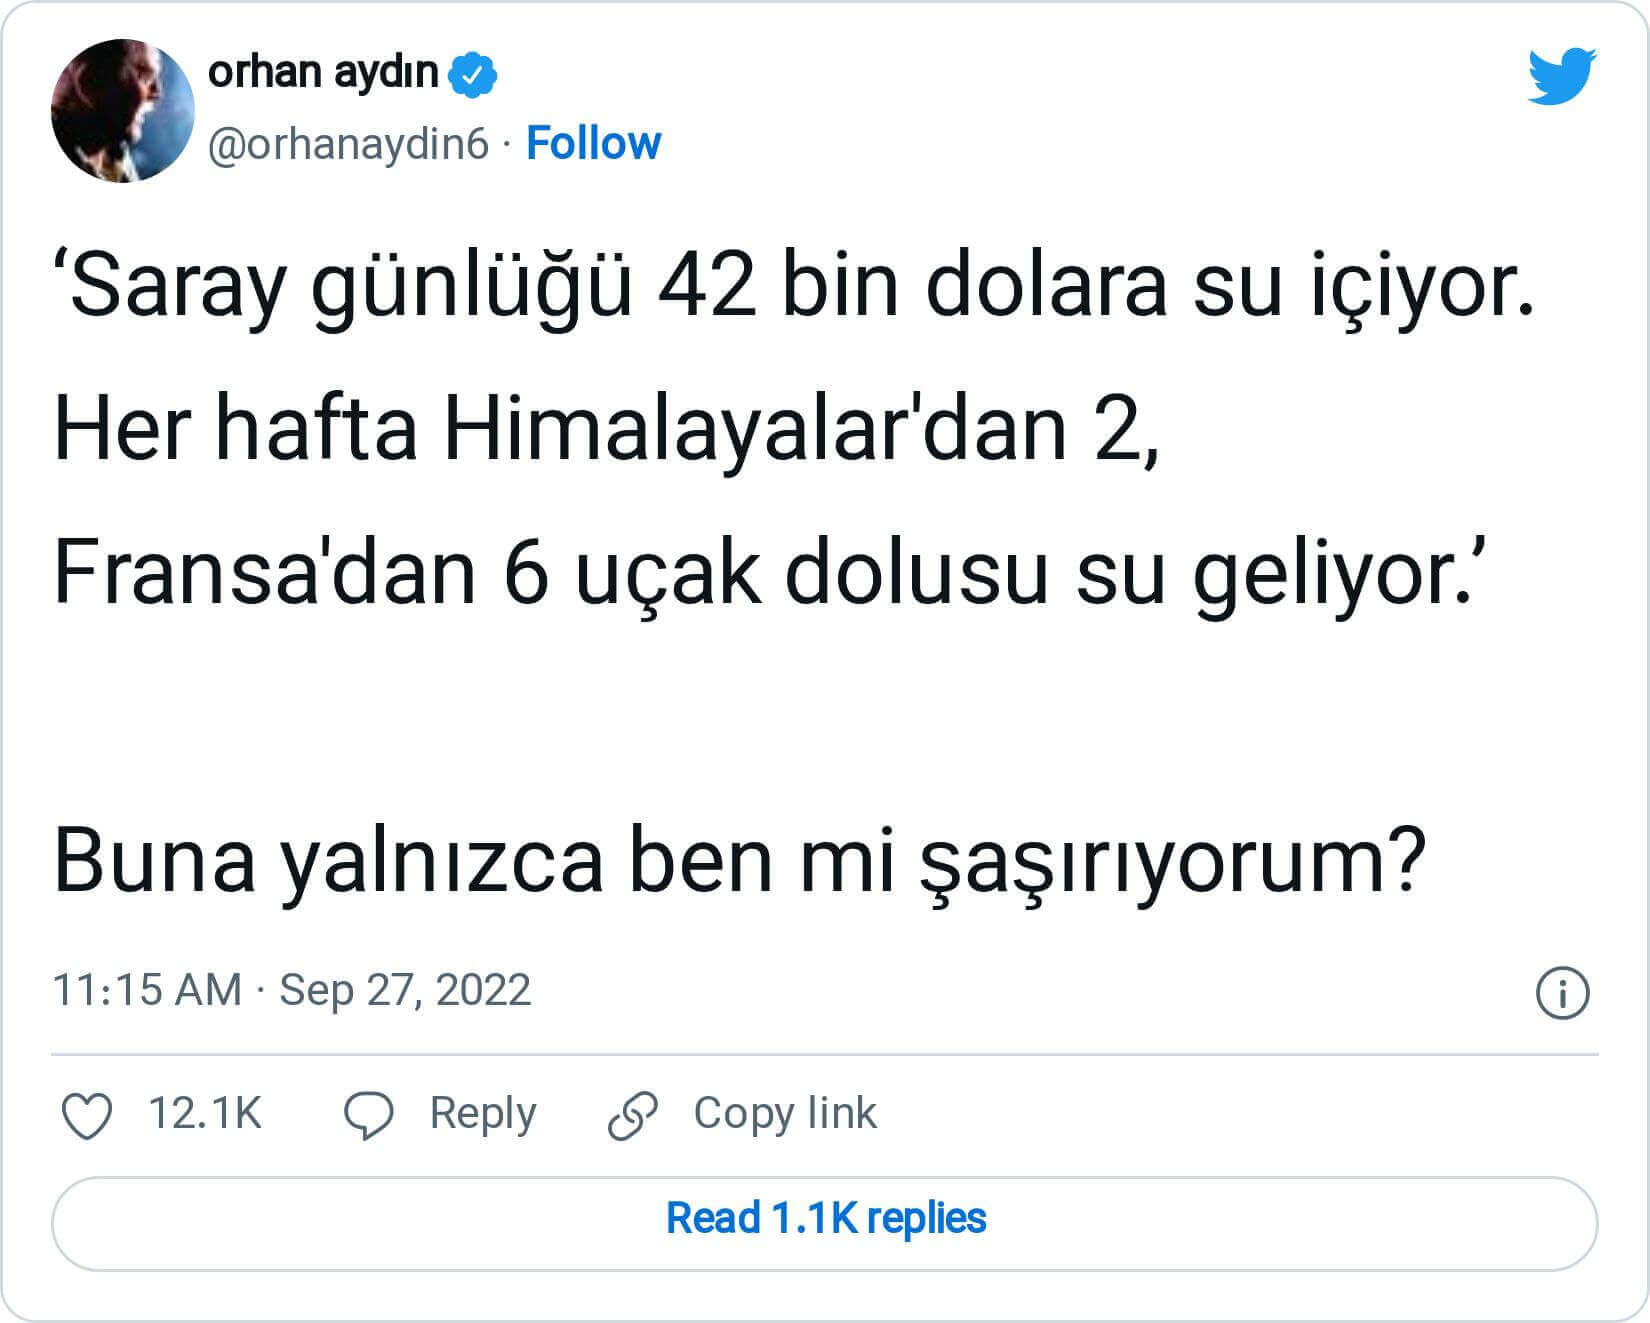
Task: Open Read 1.1K replies button
Action: (x=825, y=1219)
